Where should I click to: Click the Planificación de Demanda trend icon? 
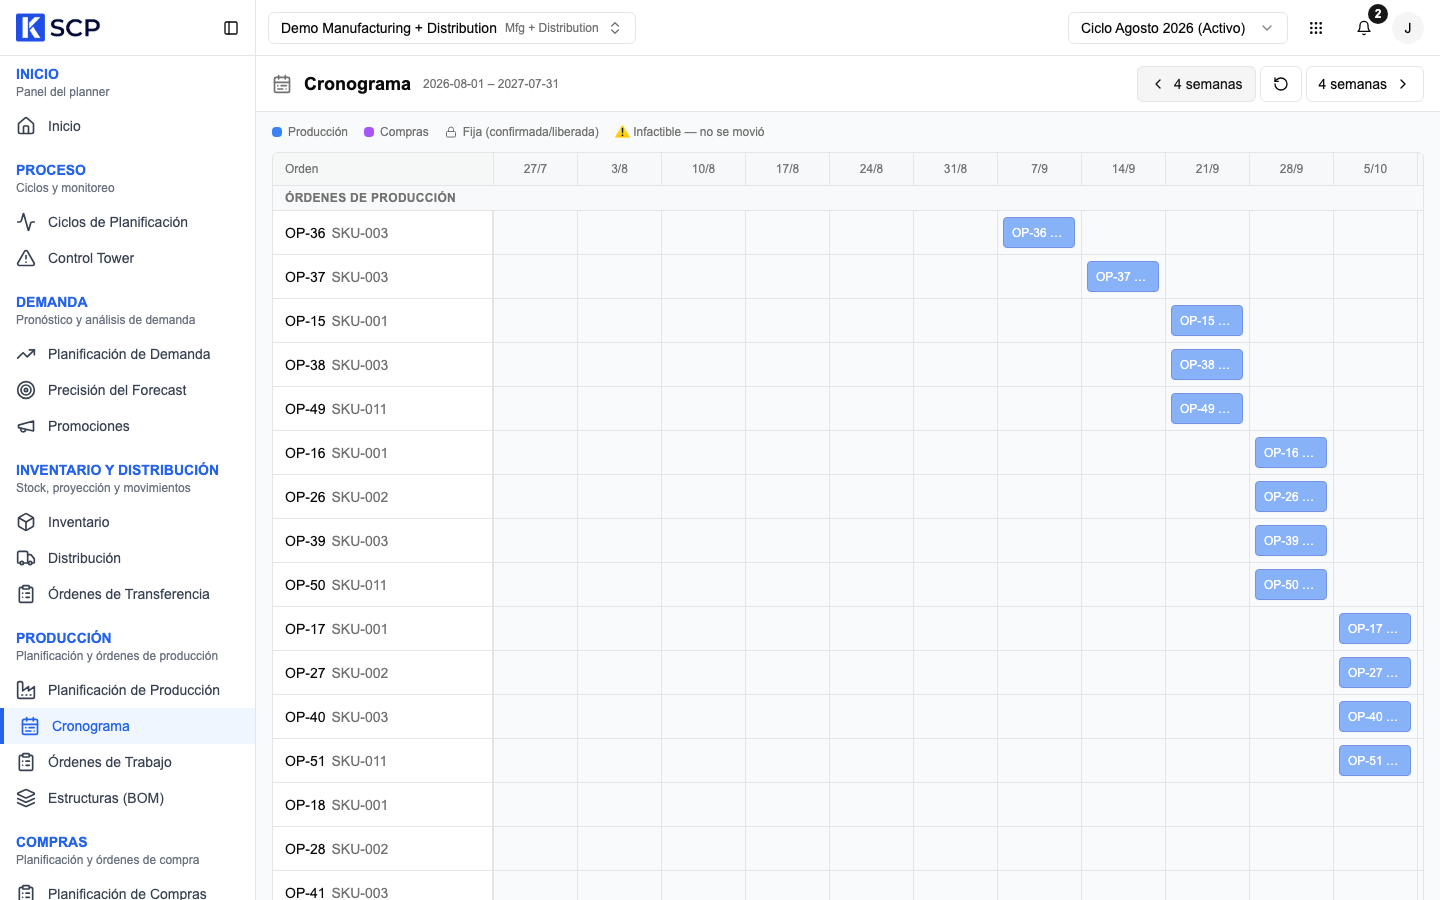coord(26,354)
